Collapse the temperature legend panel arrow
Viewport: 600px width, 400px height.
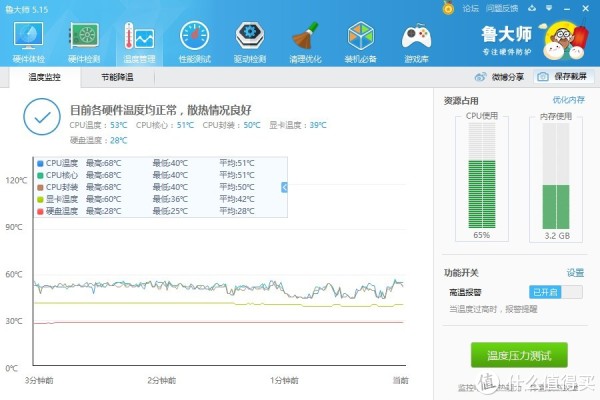click(284, 187)
